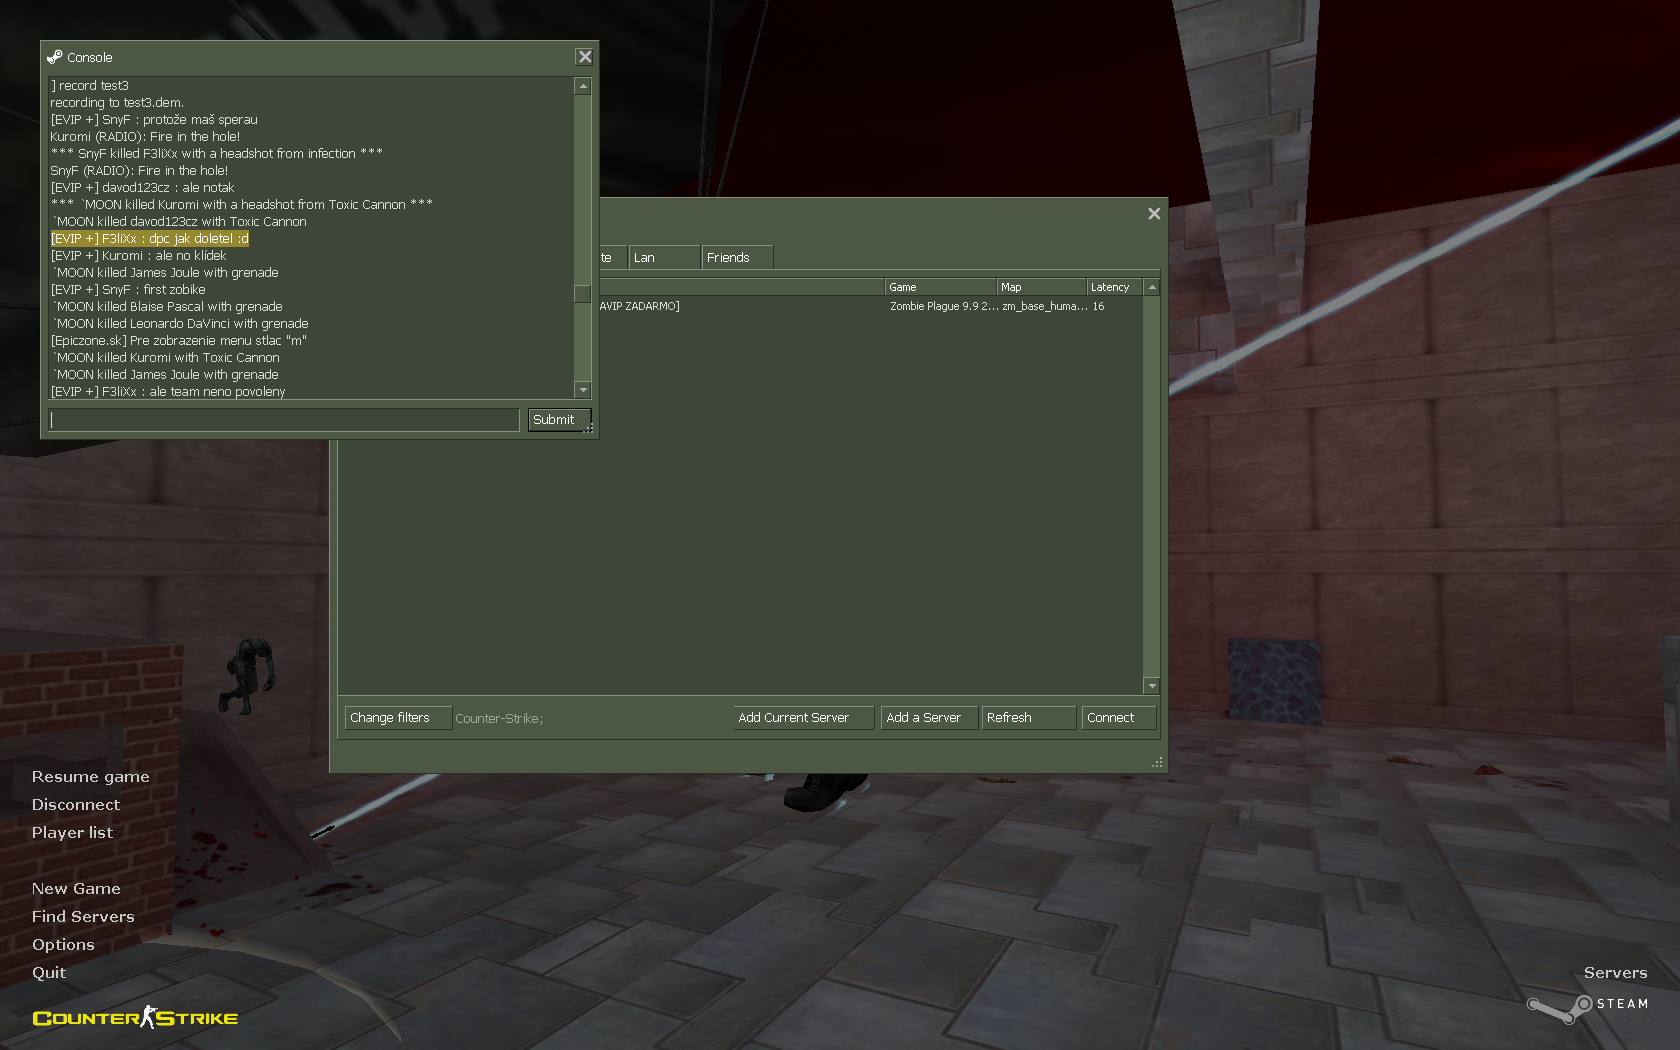Screen dimensions: 1680x1050
Task: Select Resume game in menu
Action: click(90, 777)
